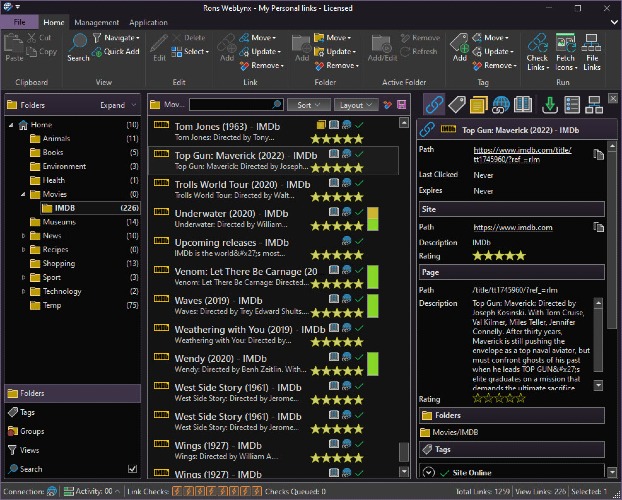Screen dimensions: 622x500
Task: Open the Tags navigation pane
Action: (x=73, y=412)
